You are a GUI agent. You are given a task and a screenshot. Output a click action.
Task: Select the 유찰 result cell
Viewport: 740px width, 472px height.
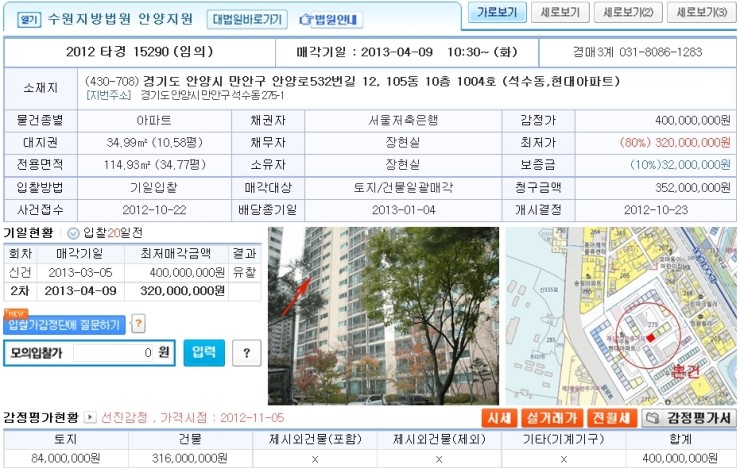tap(244, 273)
